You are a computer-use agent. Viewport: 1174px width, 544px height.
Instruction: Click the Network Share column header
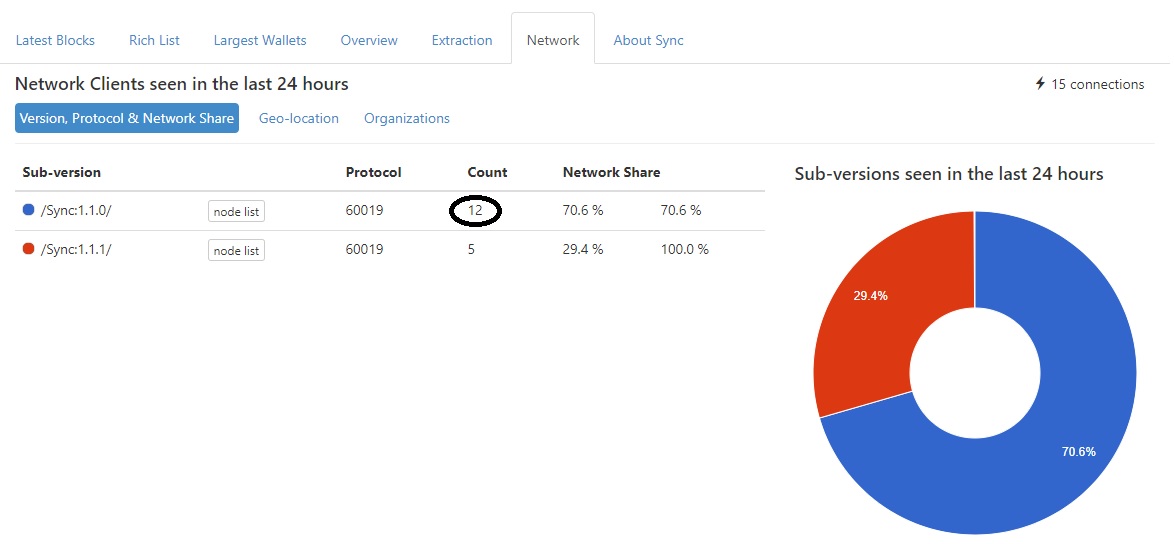tap(612, 172)
